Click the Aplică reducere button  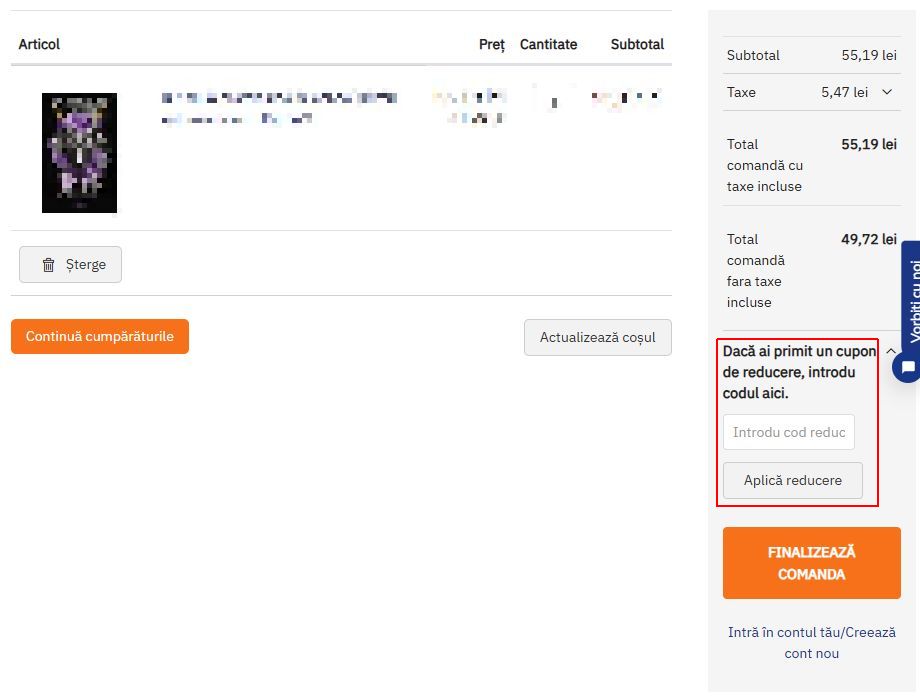[x=793, y=481]
